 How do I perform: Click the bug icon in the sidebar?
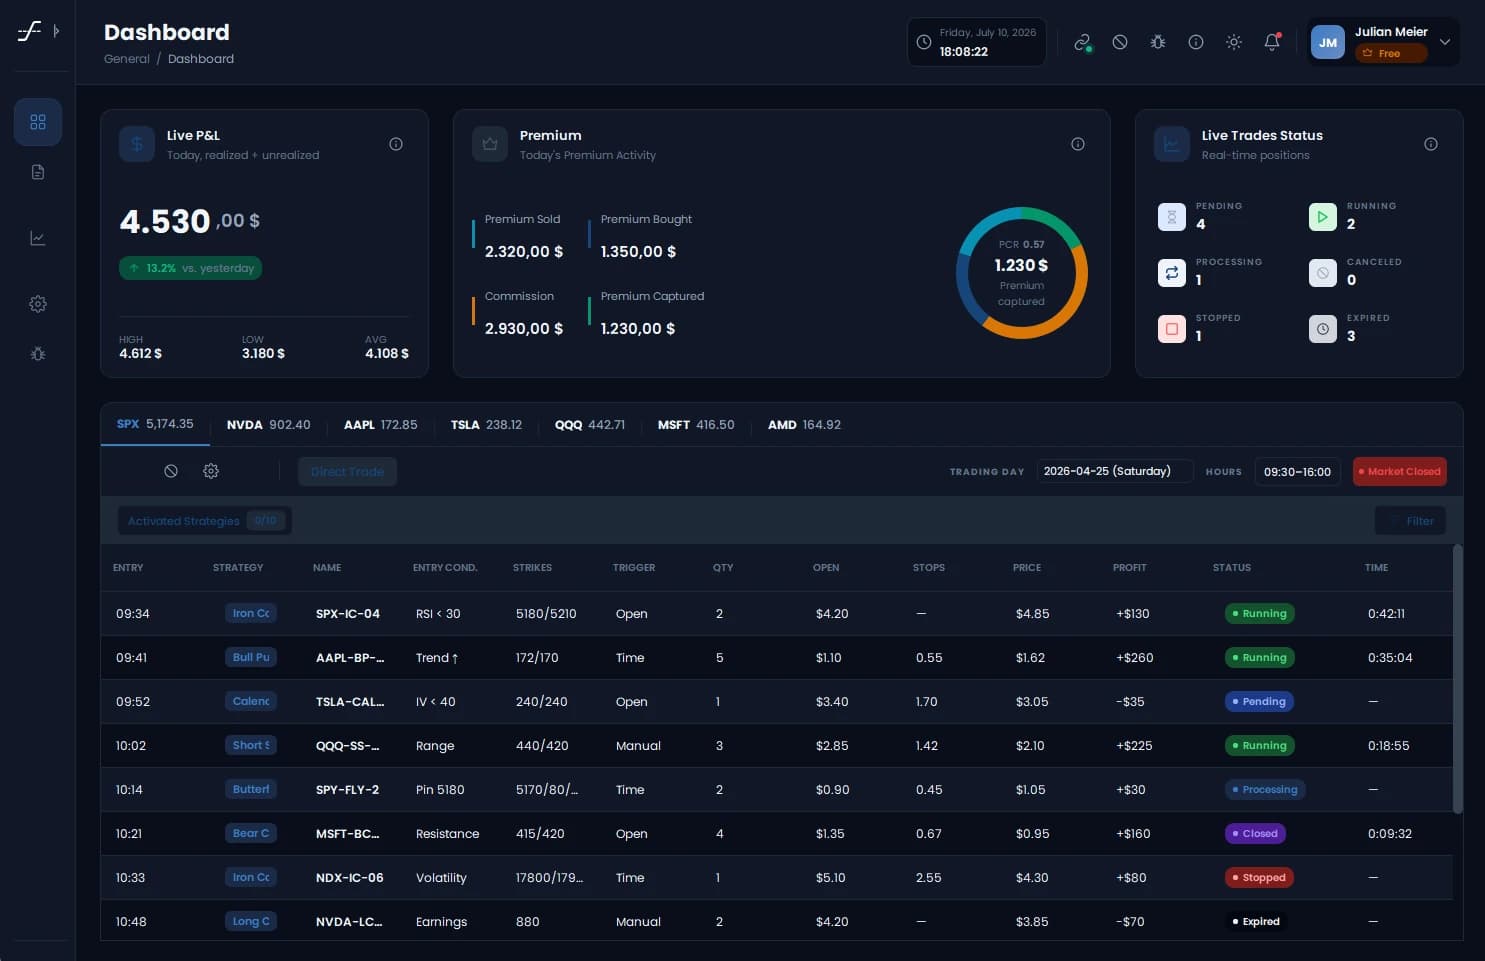38,354
